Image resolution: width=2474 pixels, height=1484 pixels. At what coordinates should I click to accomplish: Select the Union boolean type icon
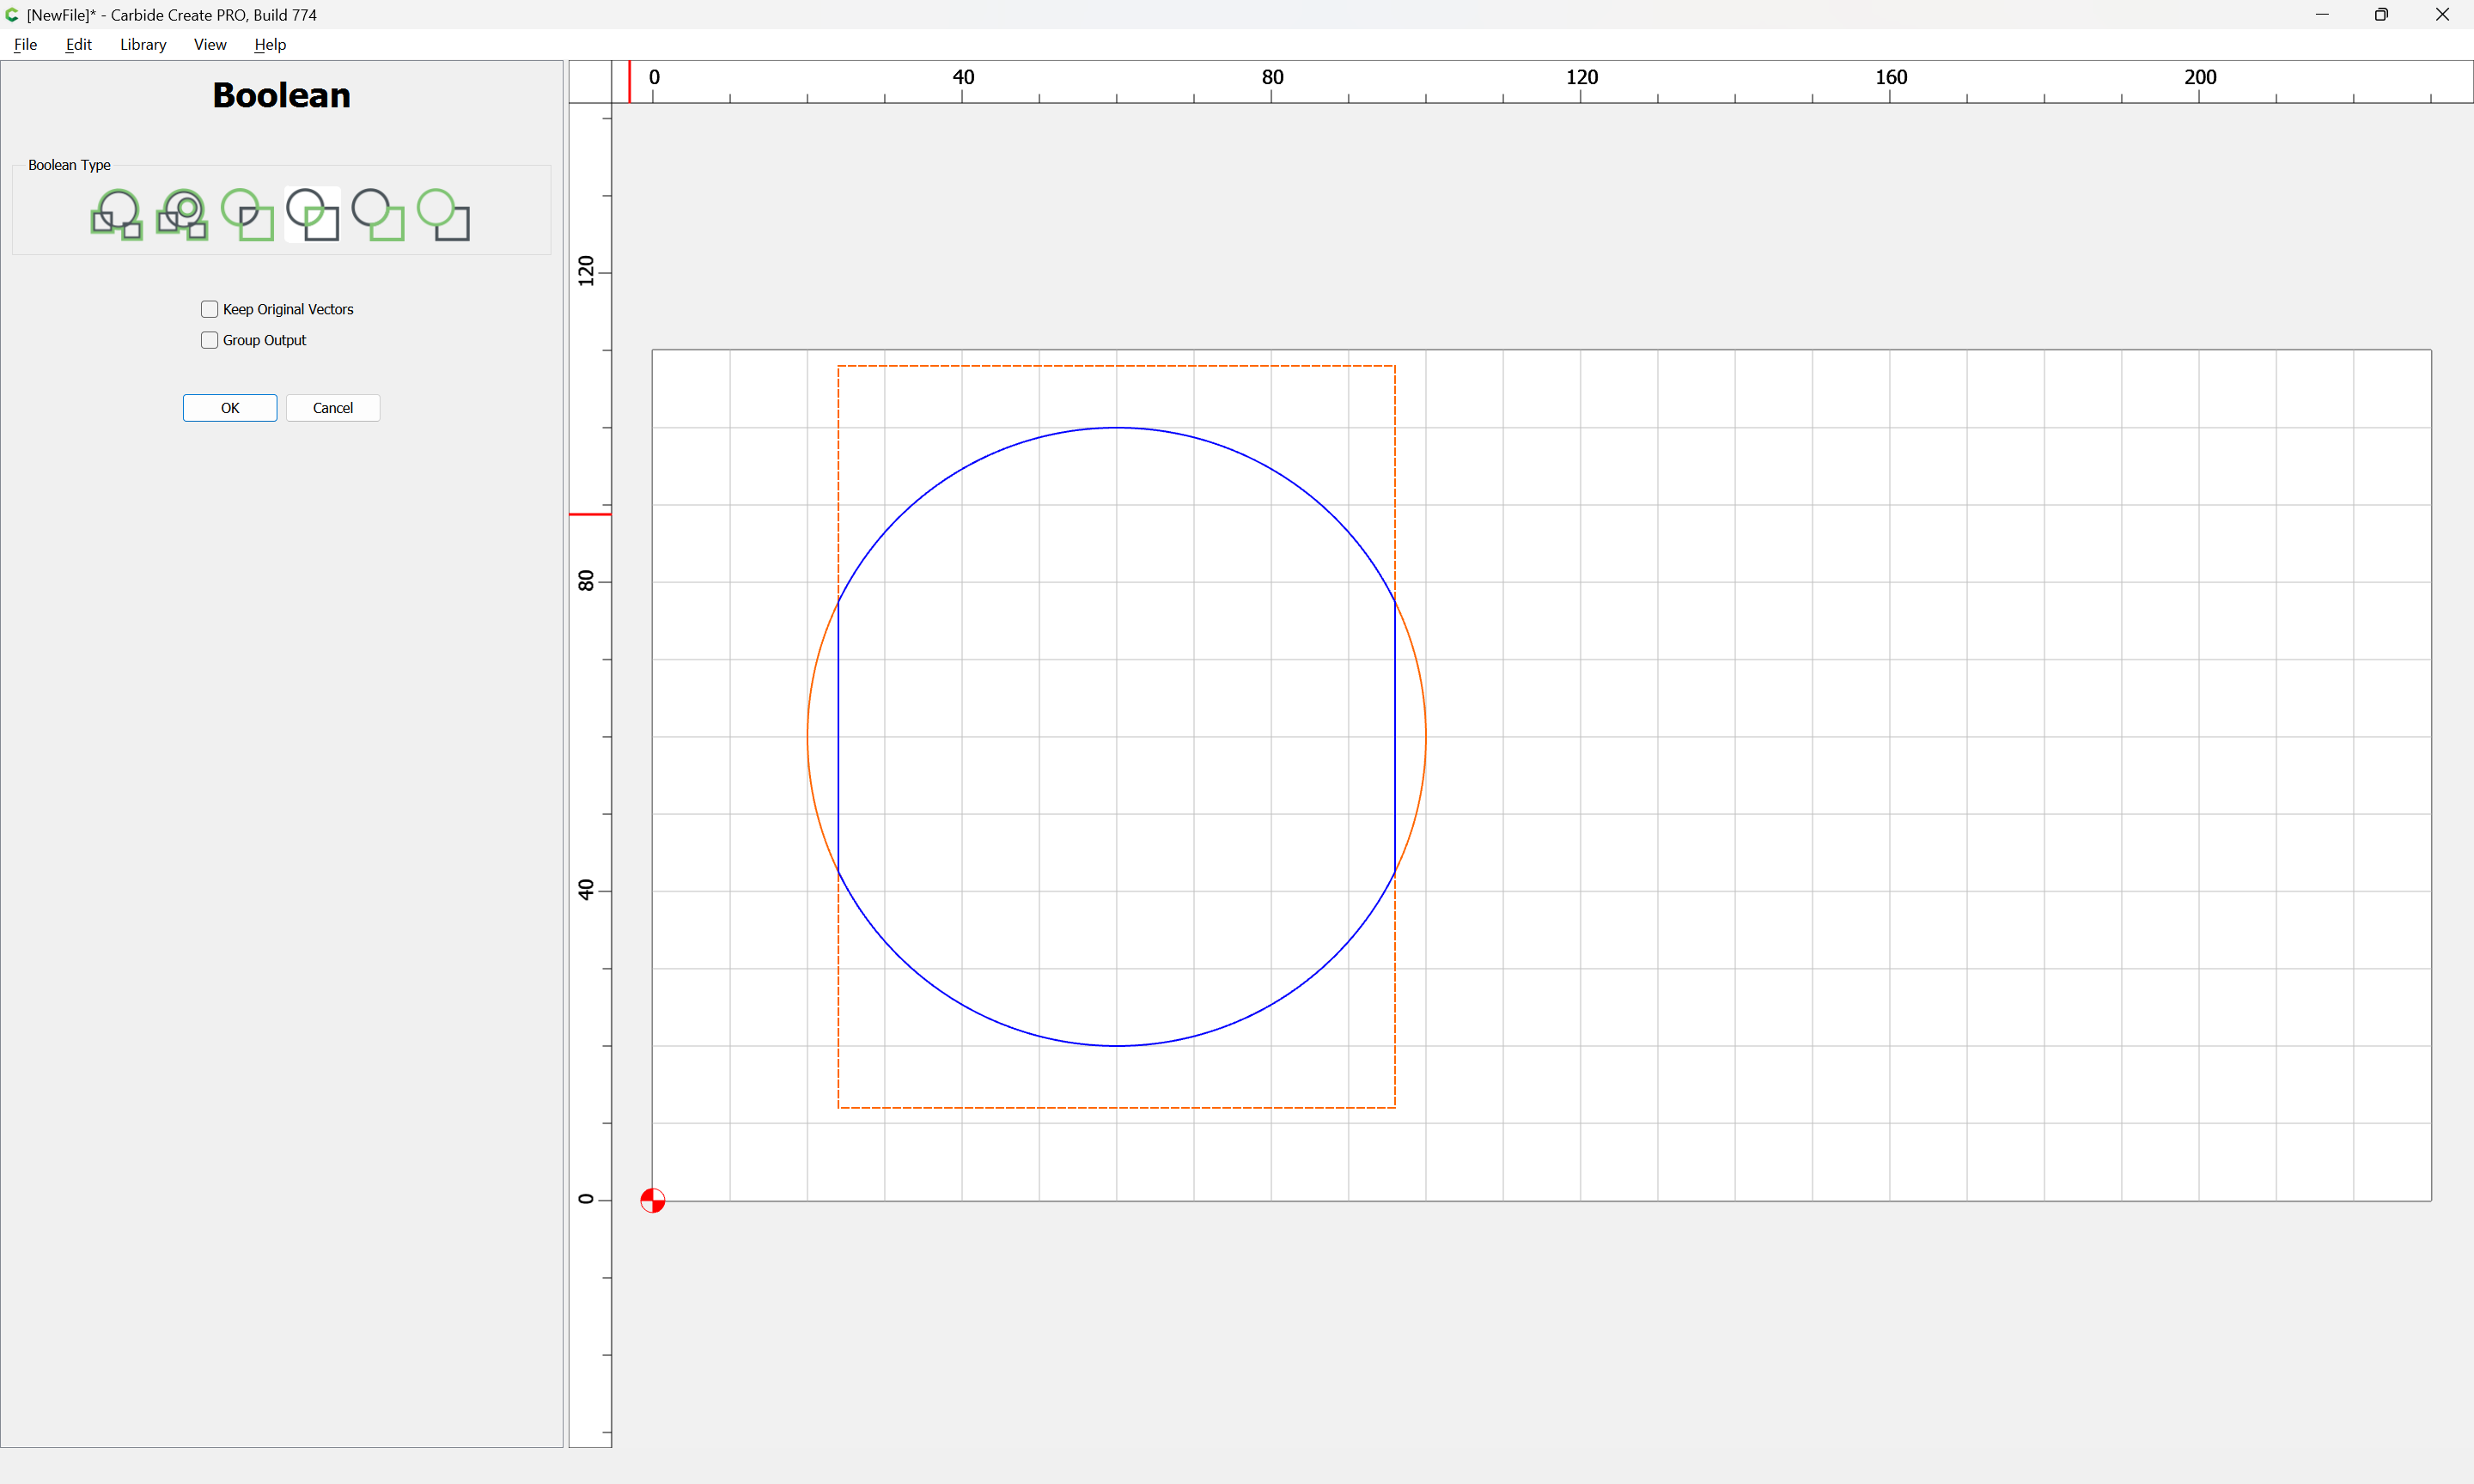[117, 214]
